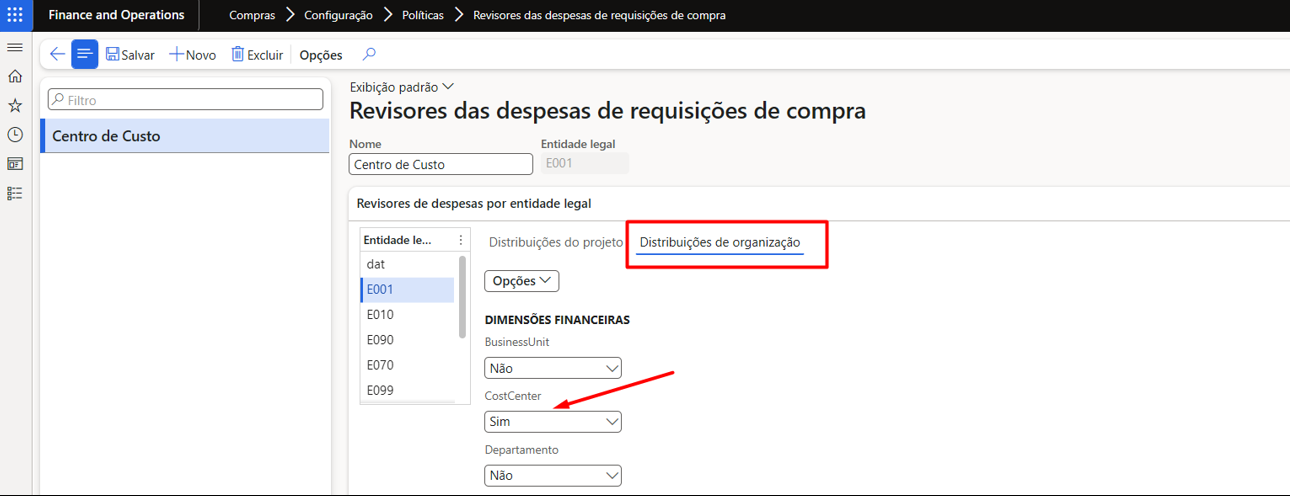Open Modules list icon in sidebar
This screenshot has width=1290, height=496.
[x=15, y=193]
